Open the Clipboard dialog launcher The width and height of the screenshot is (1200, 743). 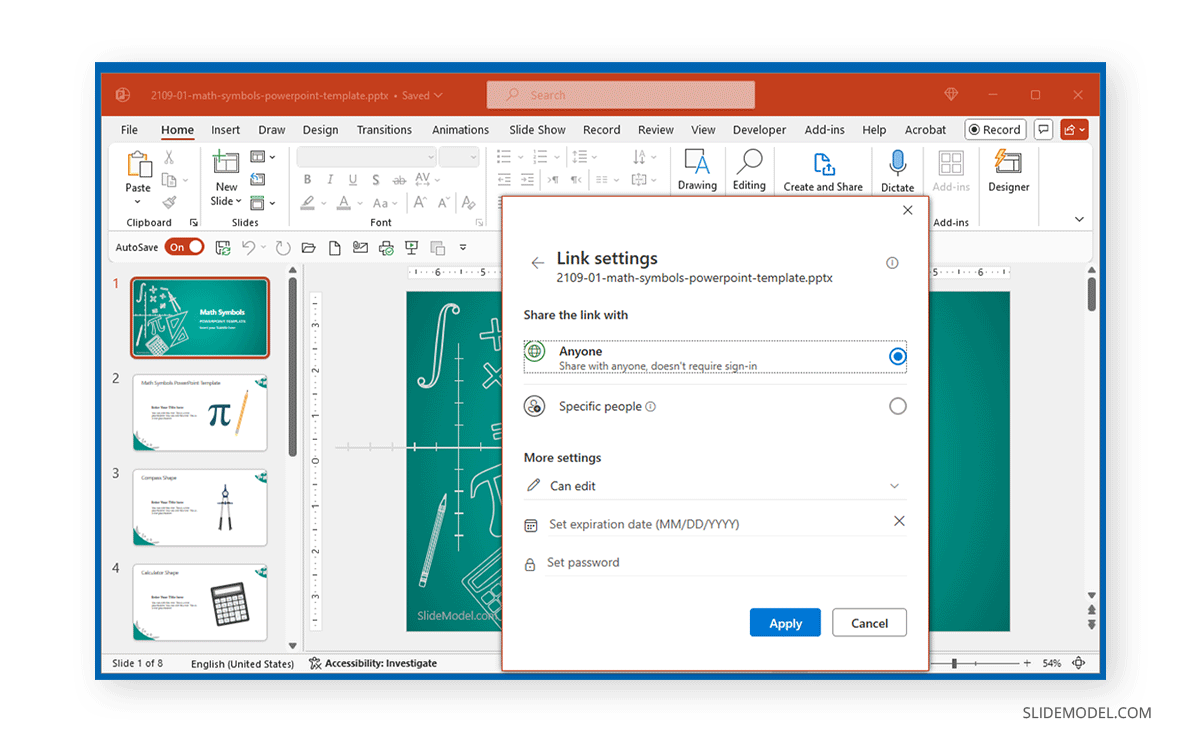click(193, 223)
